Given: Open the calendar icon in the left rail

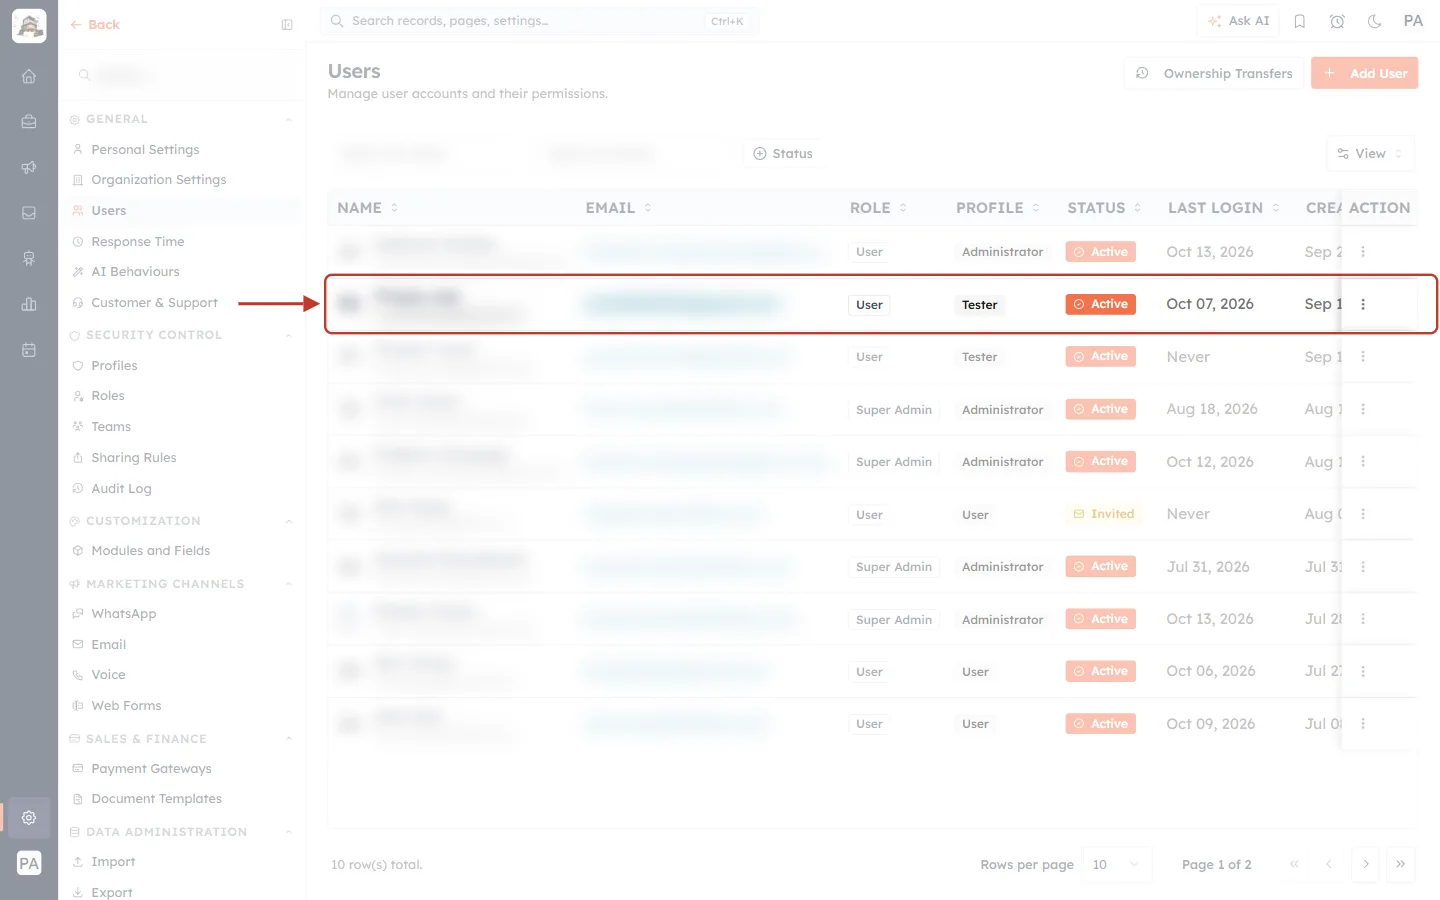Looking at the screenshot, I should point(29,350).
